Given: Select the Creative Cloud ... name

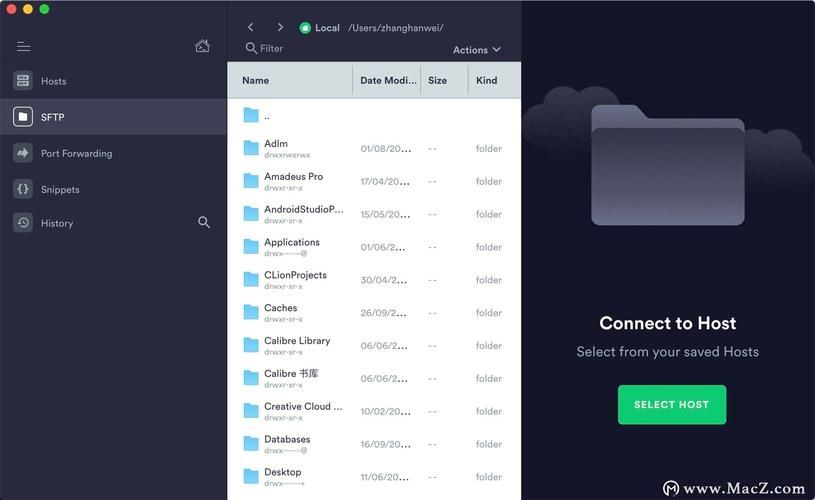Looking at the screenshot, I should [x=303, y=406].
